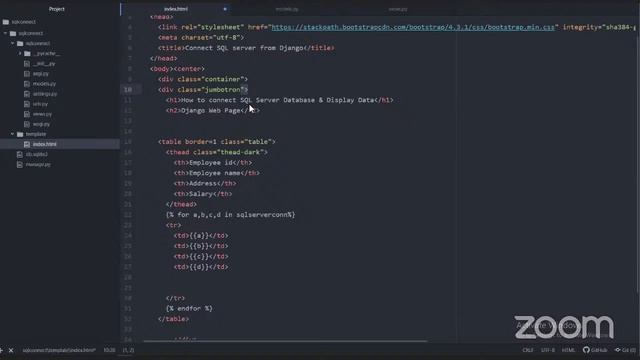Click the plus icon in the status bar
This screenshot has height=360, width=640.
coord(1,350)
